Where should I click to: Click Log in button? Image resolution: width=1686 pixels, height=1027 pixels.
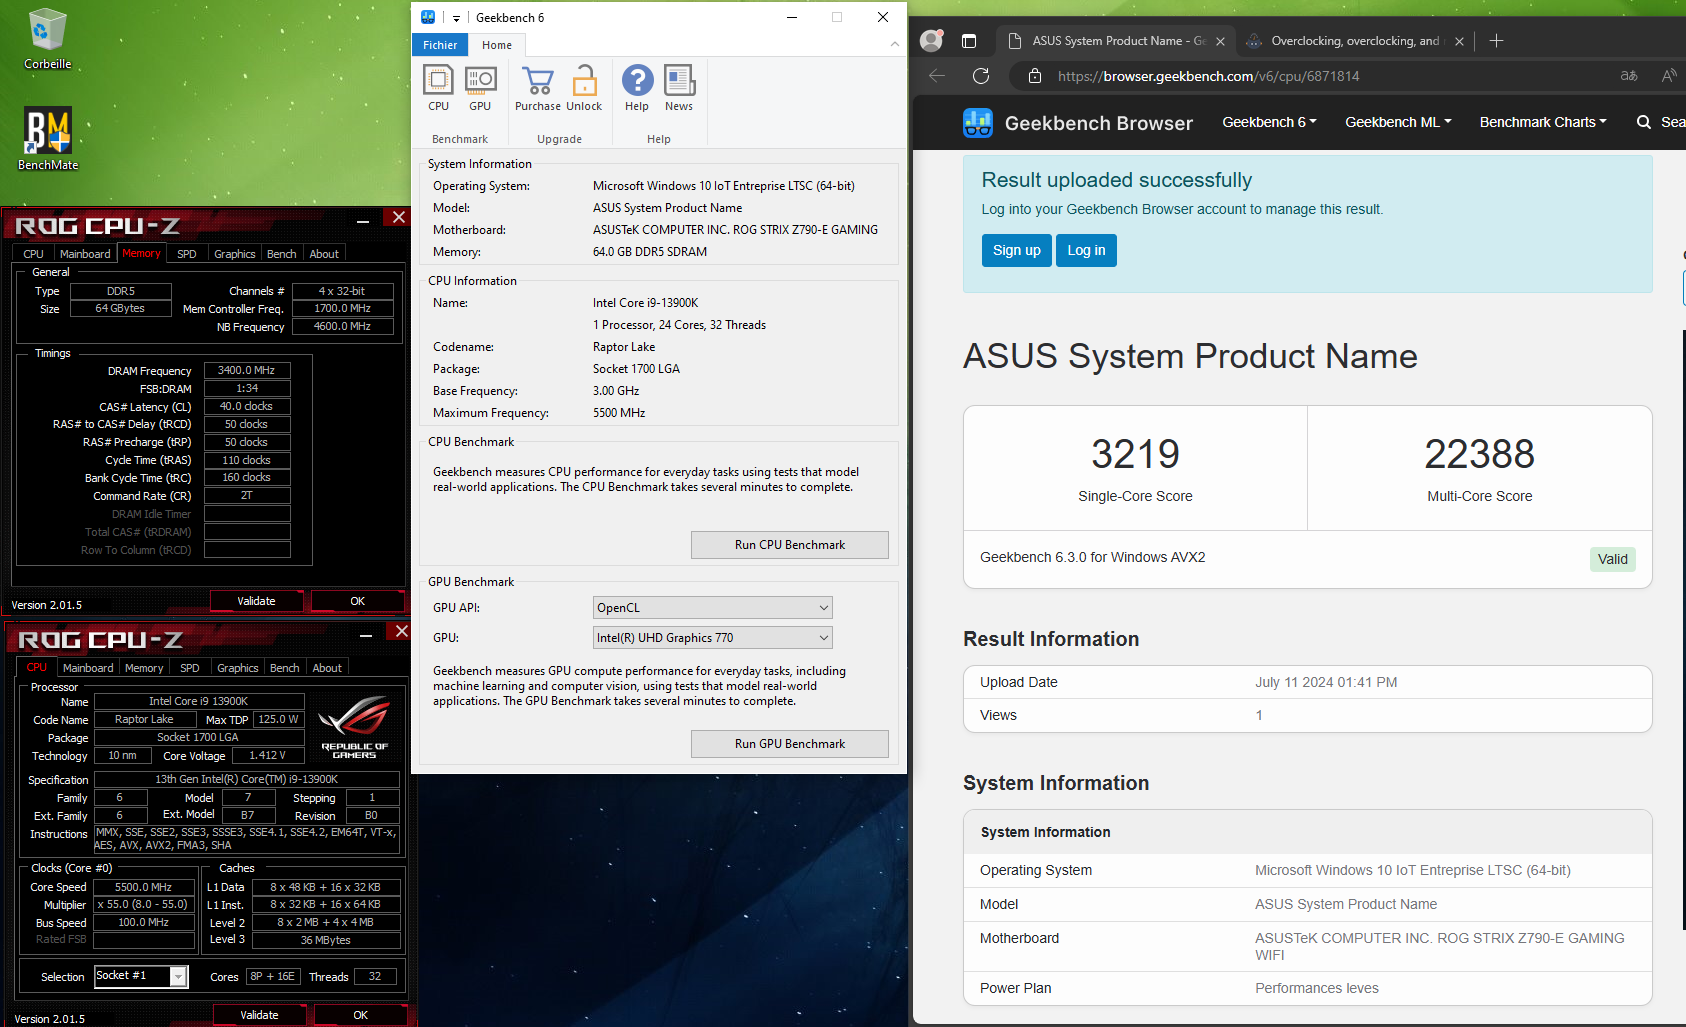point(1086,250)
